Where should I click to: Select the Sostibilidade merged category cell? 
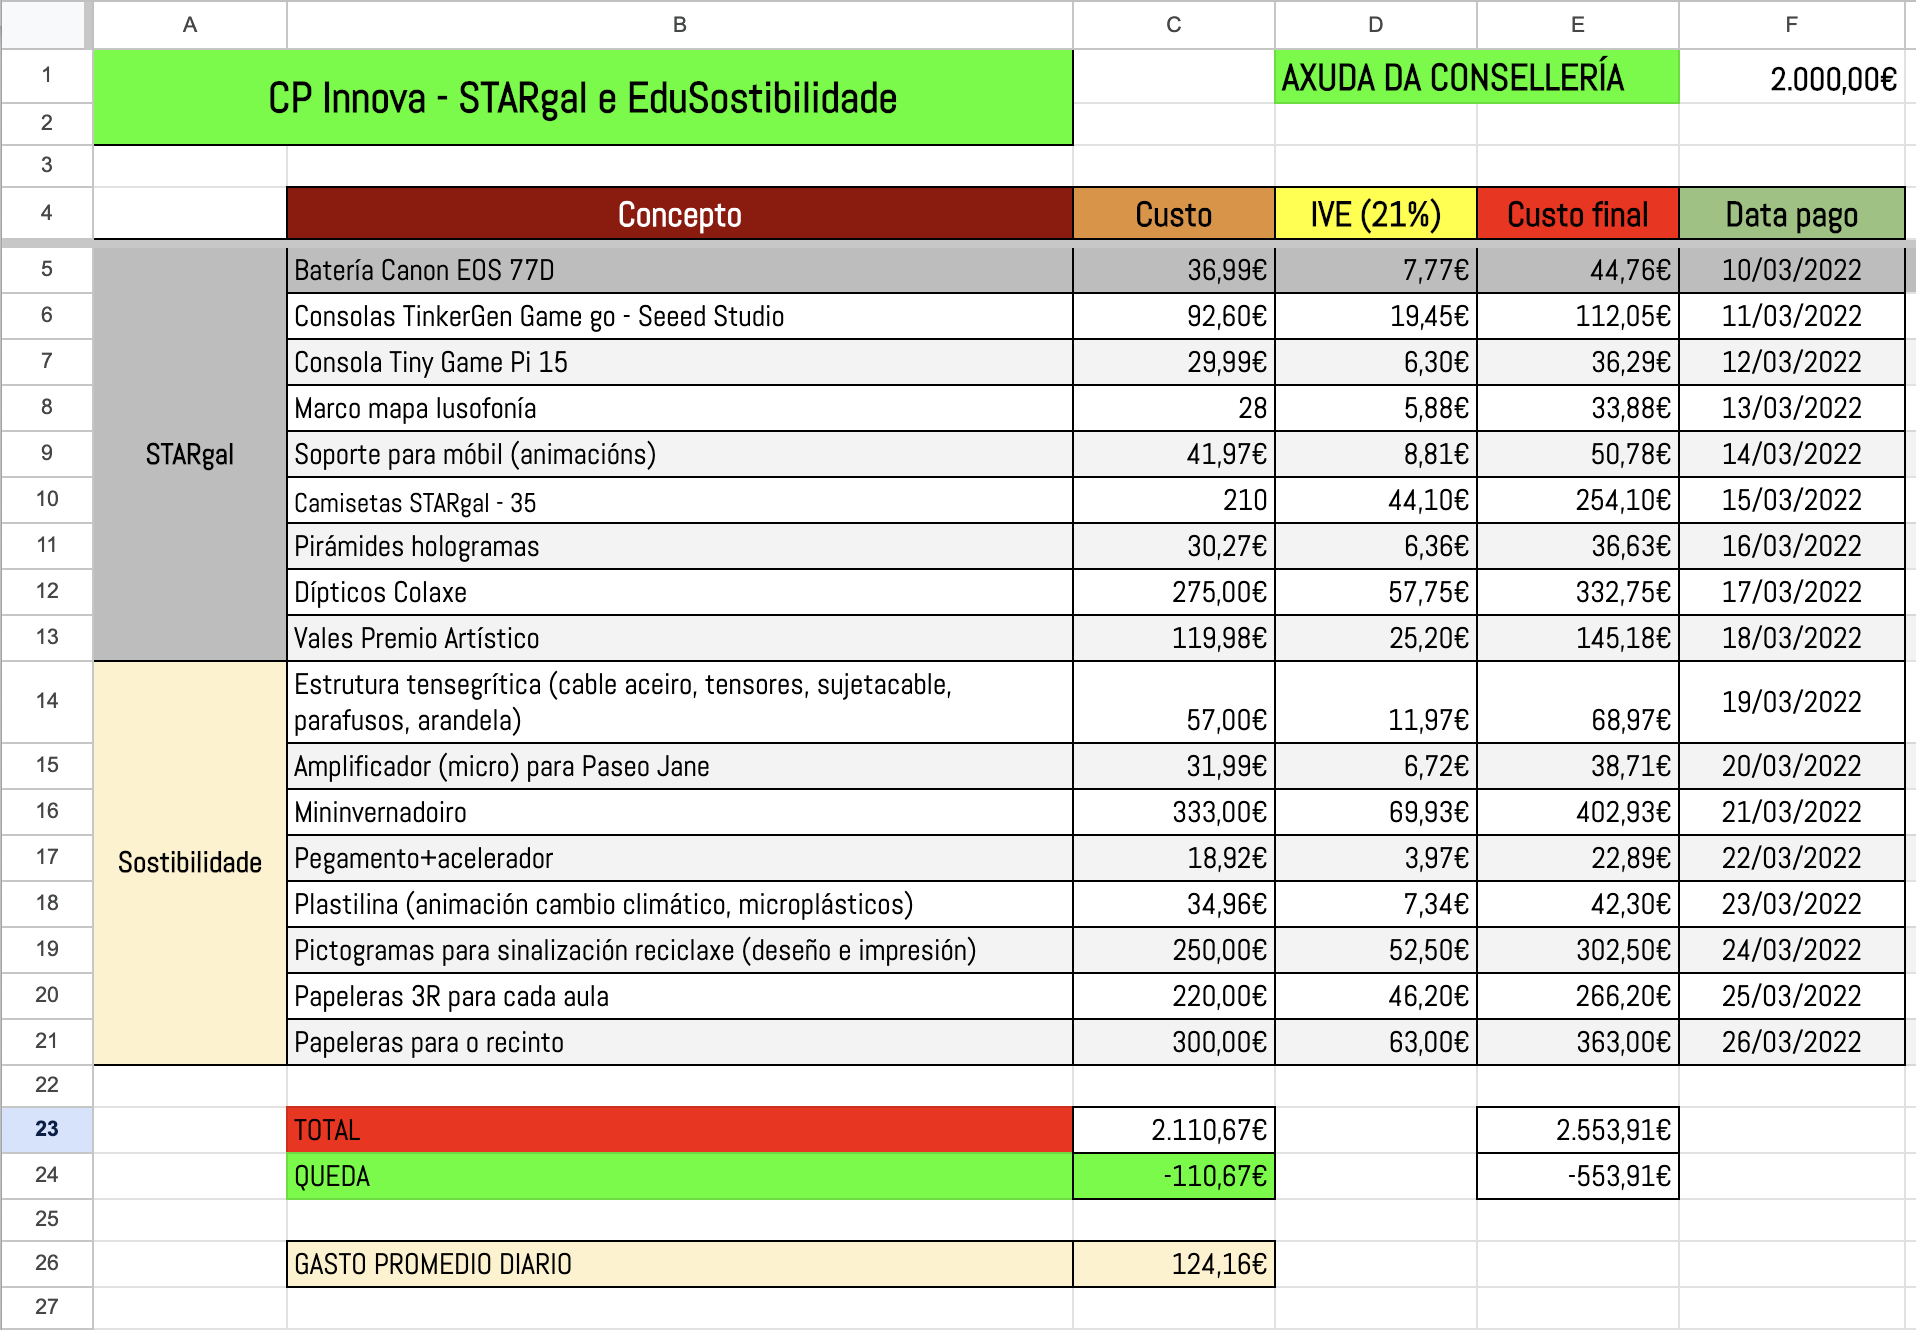pyautogui.click(x=190, y=863)
